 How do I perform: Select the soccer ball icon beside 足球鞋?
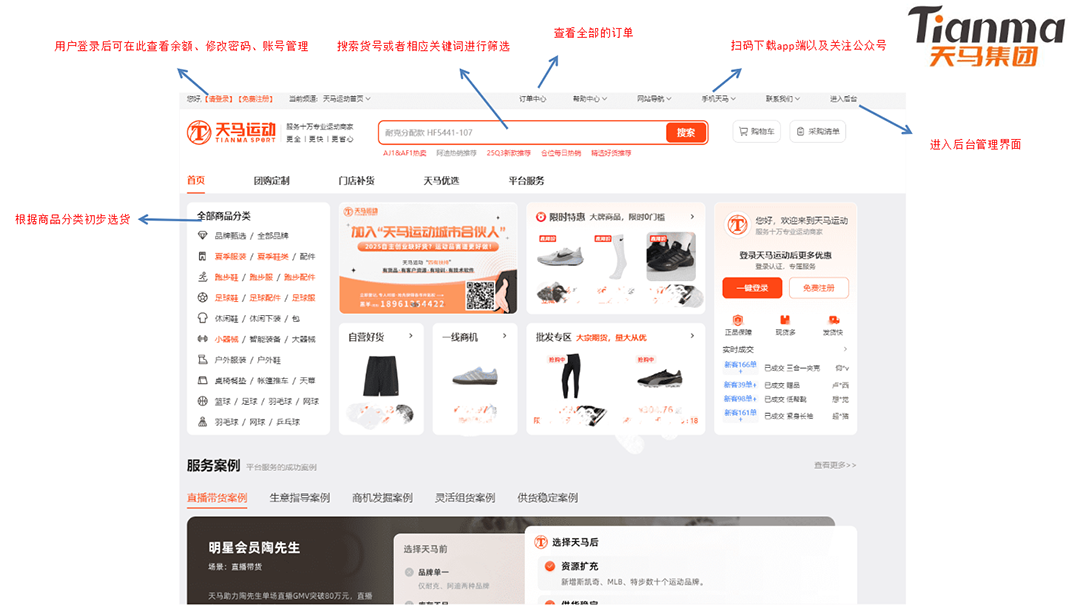tap(201, 295)
